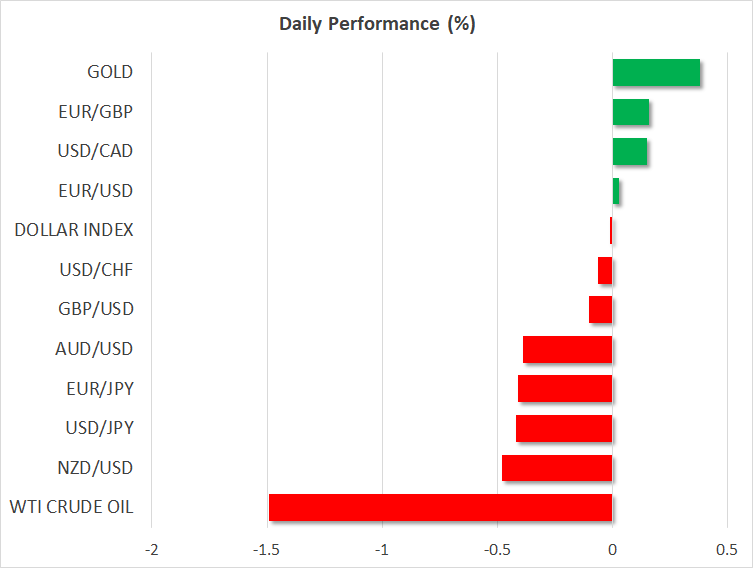Viewport: 753px width, 568px height.
Task: Click the -2 axis value
Action: 152,550
